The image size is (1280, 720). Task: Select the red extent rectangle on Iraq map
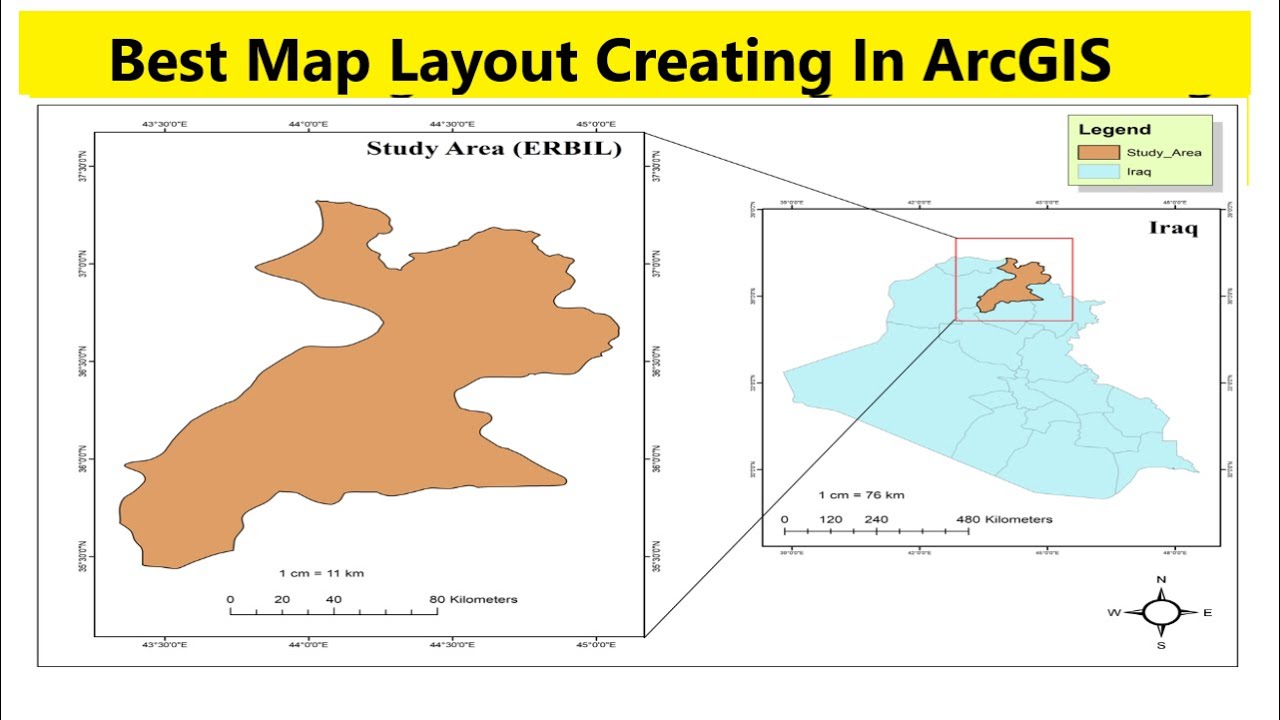pyautogui.click(x=1014, y=279)
